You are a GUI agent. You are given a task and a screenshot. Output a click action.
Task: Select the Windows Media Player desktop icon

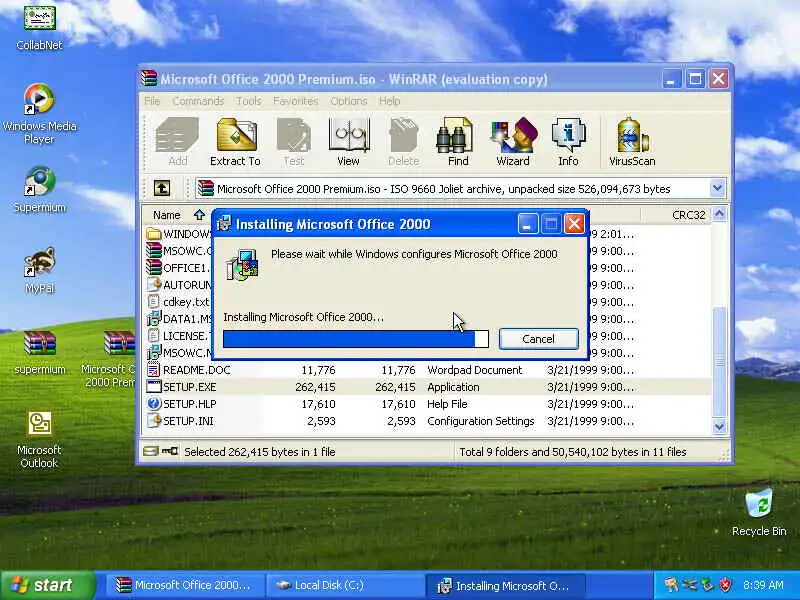[x=39, y=114]
